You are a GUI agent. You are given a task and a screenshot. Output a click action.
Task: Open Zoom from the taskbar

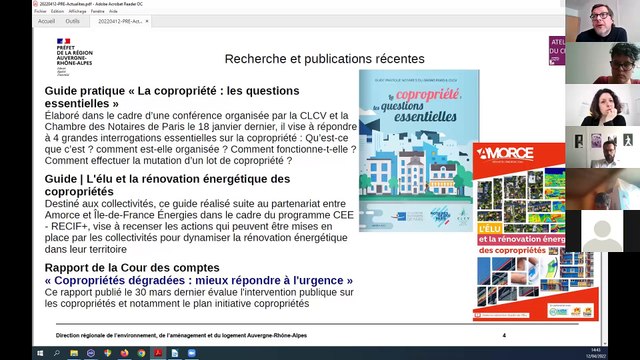pyautogui.click(x=191, y=353)
